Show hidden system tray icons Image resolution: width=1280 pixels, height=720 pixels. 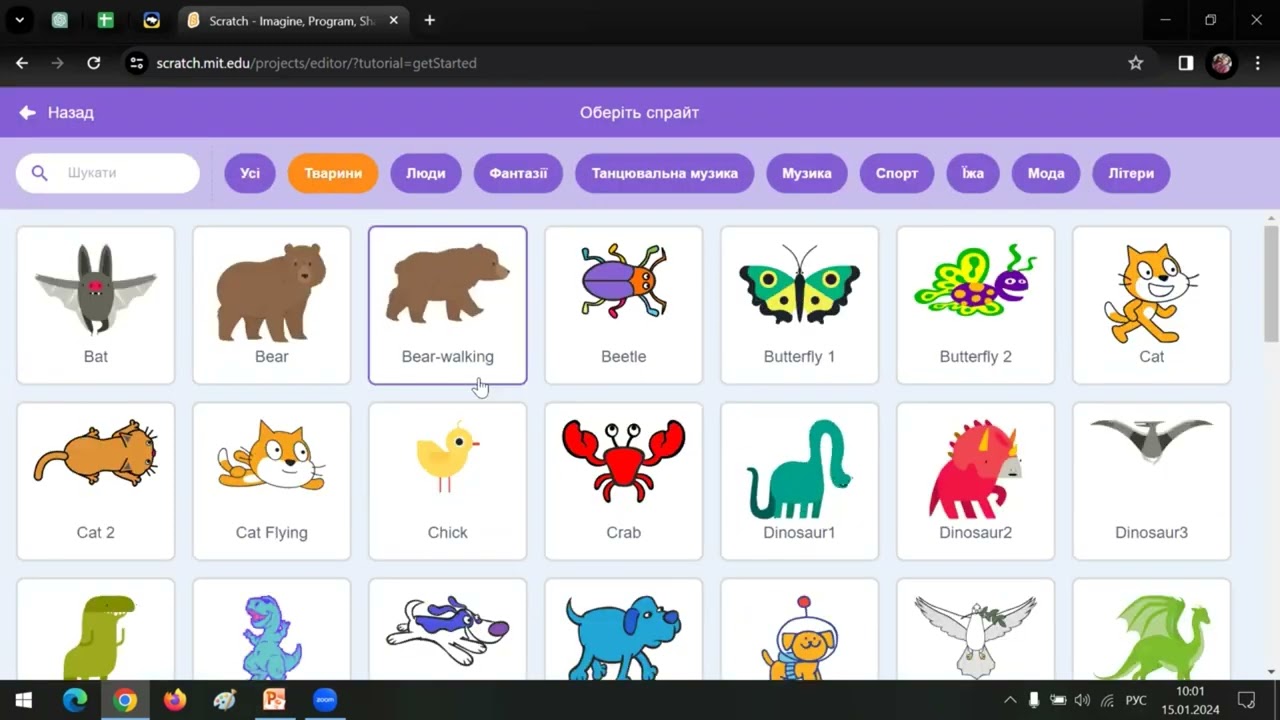coord(1010,700)
